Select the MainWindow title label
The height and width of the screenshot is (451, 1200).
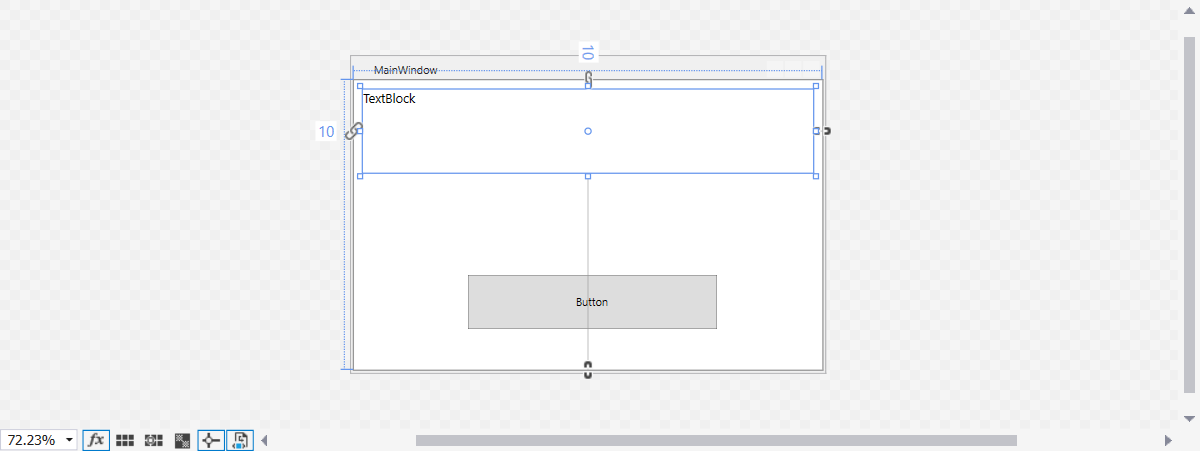pyautogui.click(x=405, y=70)
